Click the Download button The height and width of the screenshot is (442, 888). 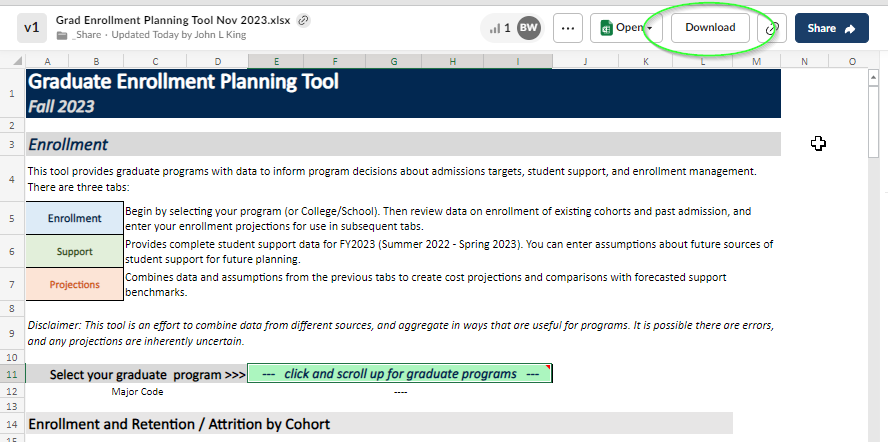tap(710, 28)
